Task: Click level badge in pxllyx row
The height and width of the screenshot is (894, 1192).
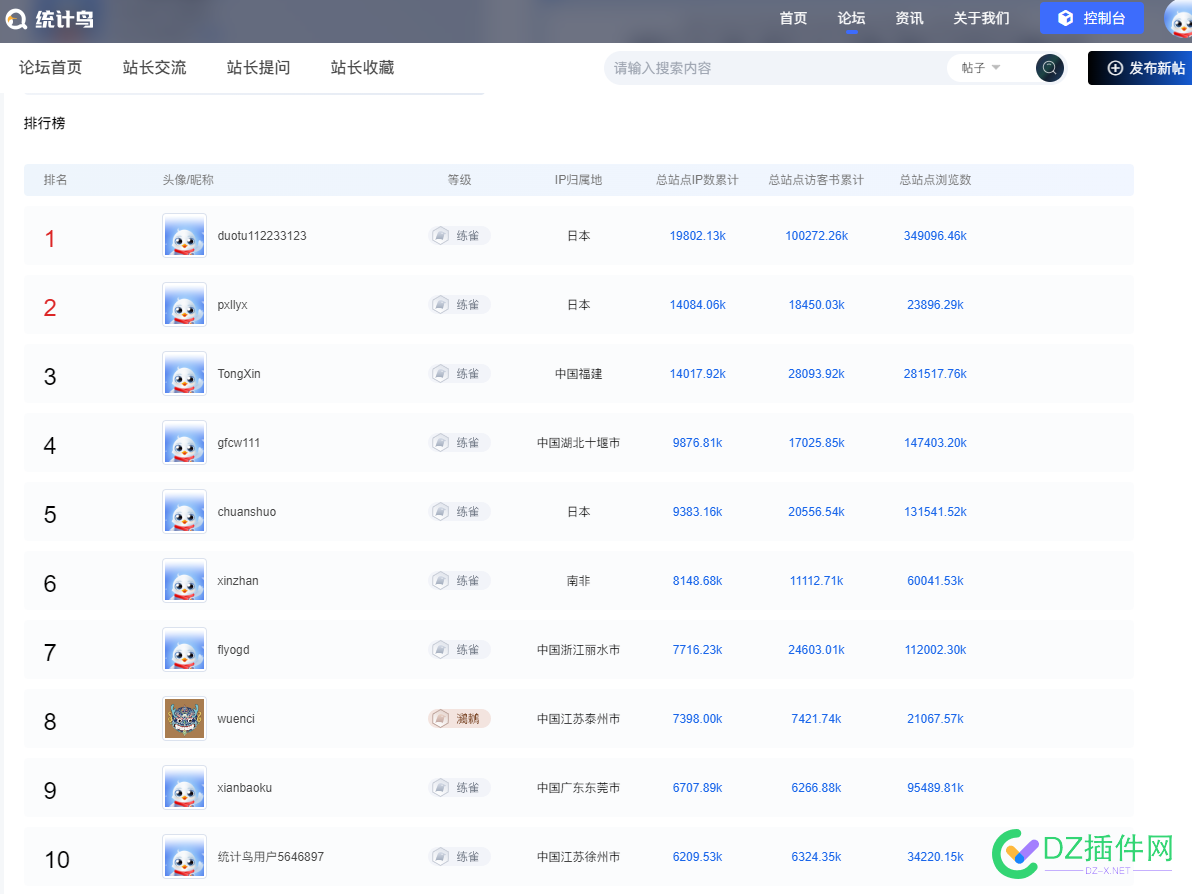Action: pyautogui.click(x=459, y=305)
